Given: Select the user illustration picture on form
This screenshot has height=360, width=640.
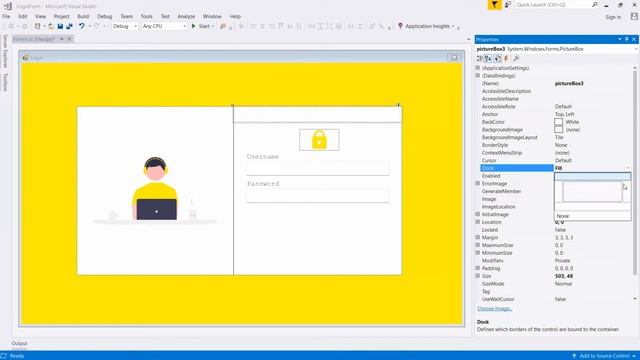Looking at the screenshot, I should [155, 191].
